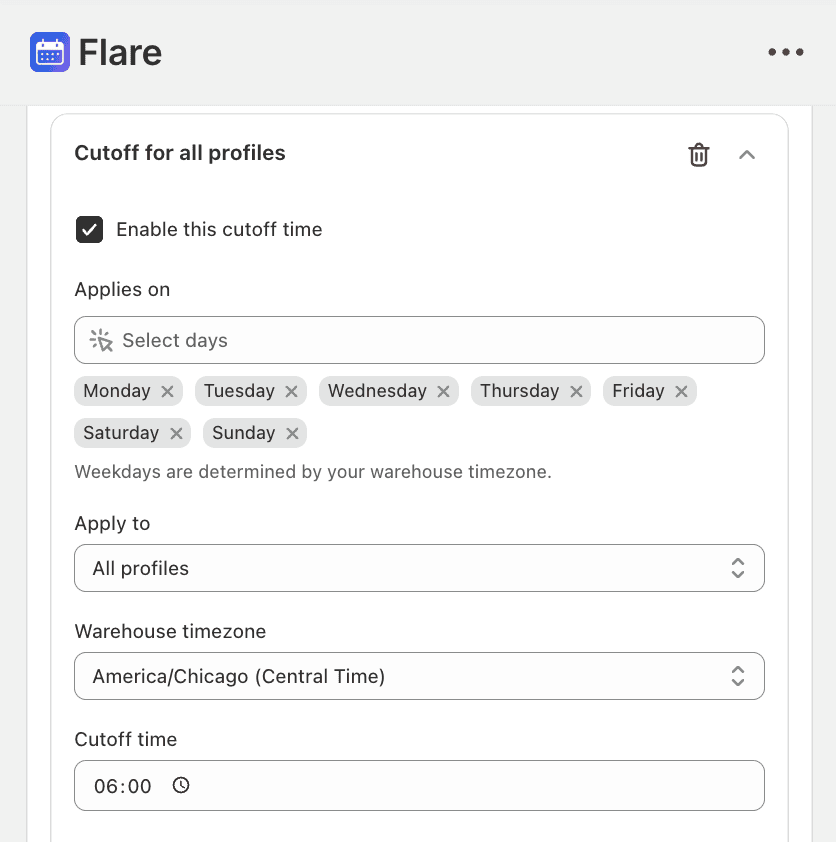Remove the Saturday day tag
The width and height of the screenshot is (836, 842).
click(176, 433)
